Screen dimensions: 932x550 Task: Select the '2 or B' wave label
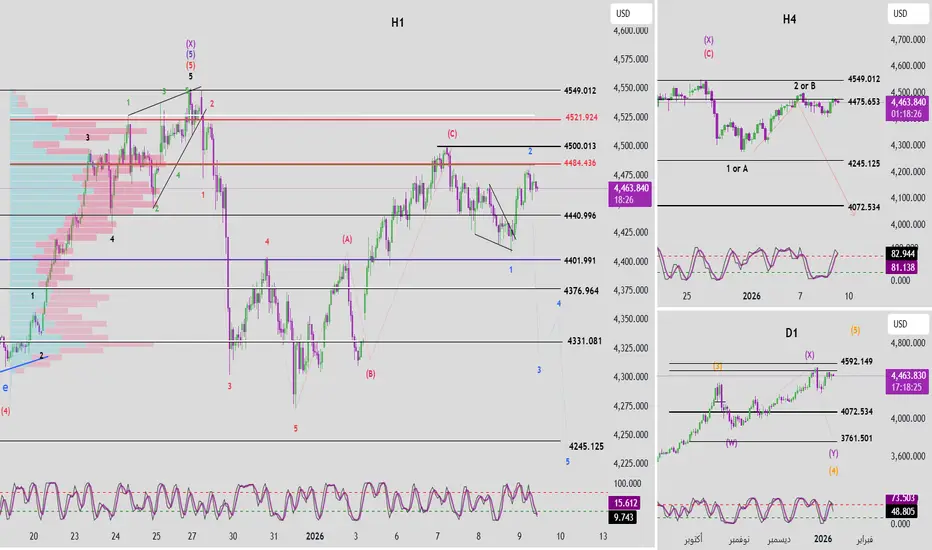click(805, 86)
